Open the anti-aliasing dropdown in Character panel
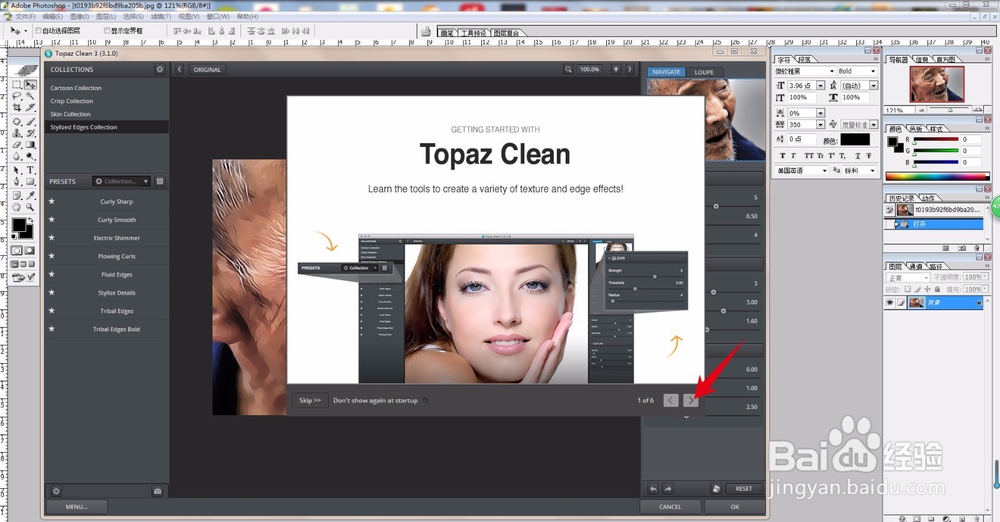The width and height of the screenshot is (1000, 522). pos(873,170)
